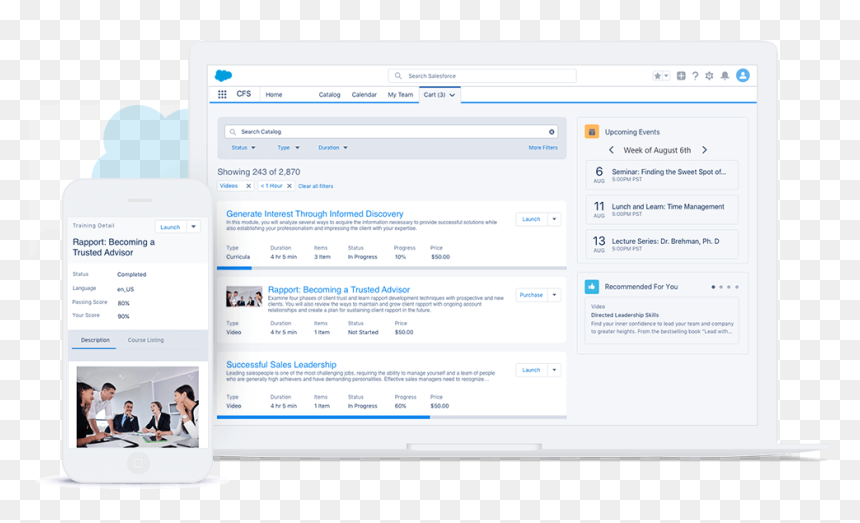Open the favorites list dropdown arrow

666,76
